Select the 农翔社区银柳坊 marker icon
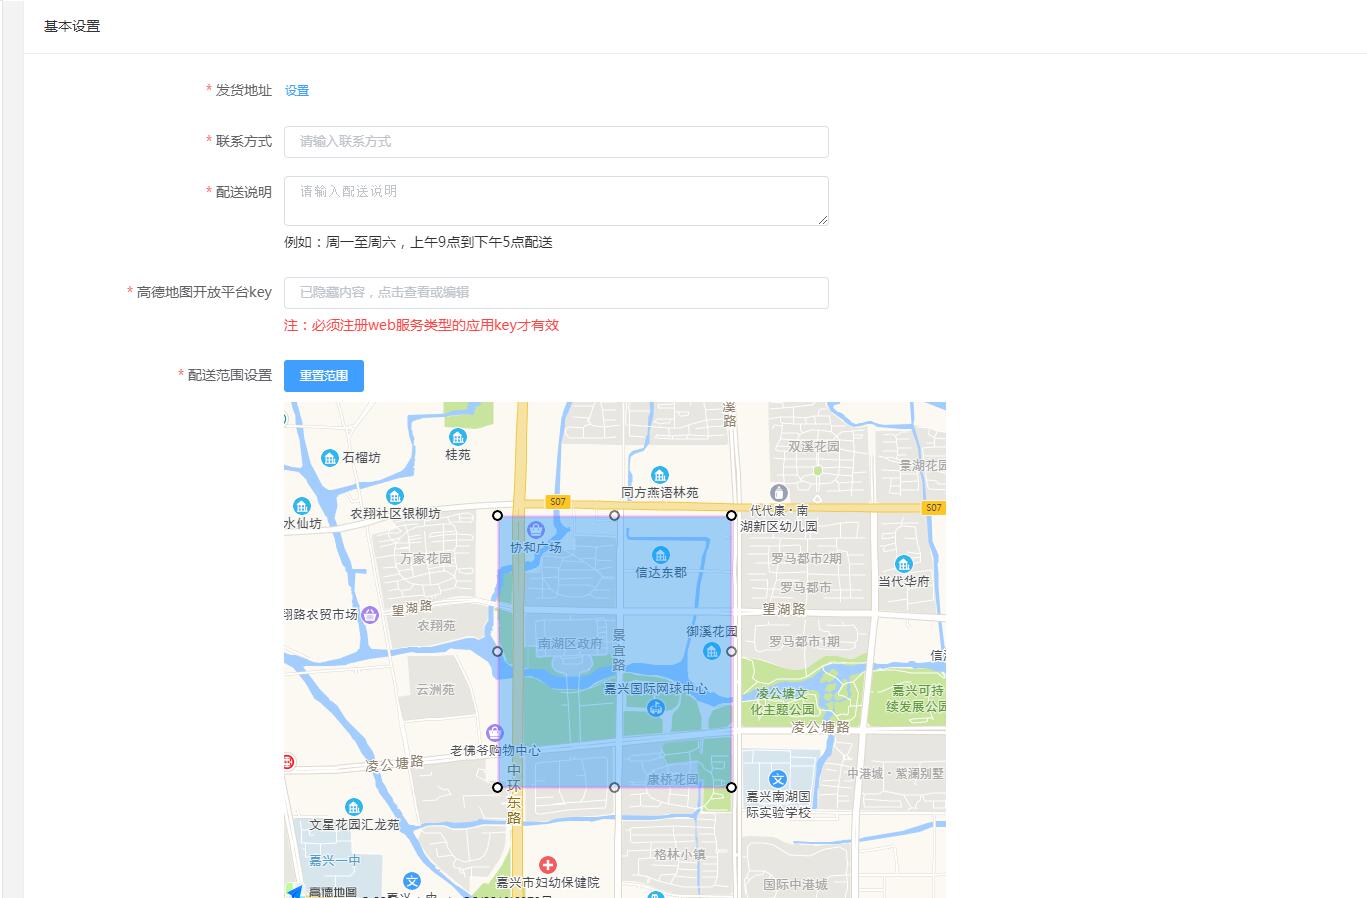1367x898 pixels. 395,496
